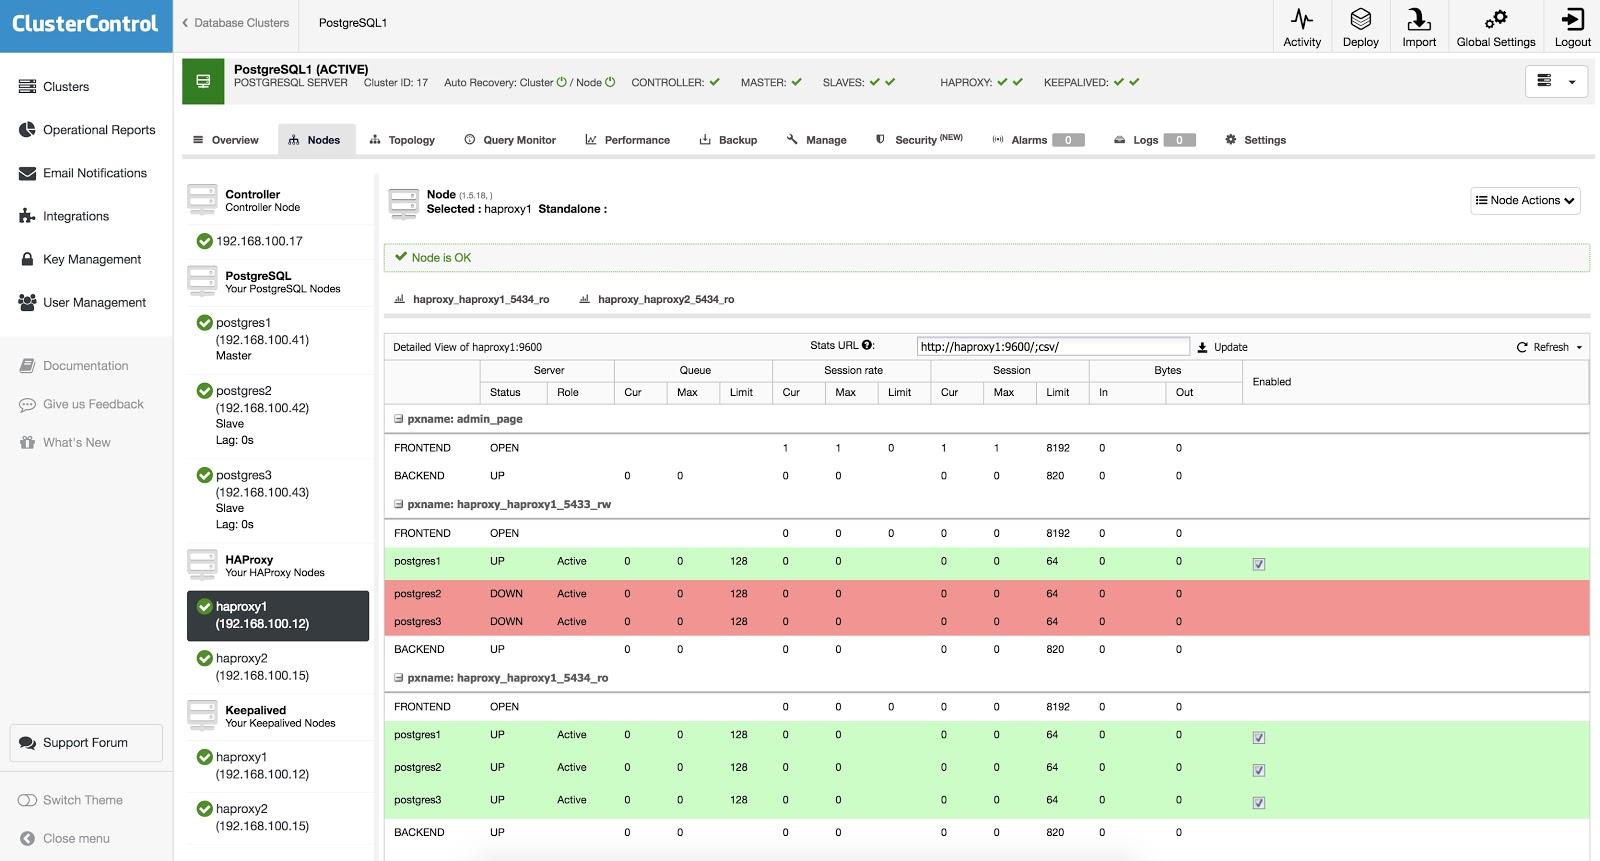Open the Logs tab
The height and width of the screenshot is (861, 1600).
coord(1154,140)
